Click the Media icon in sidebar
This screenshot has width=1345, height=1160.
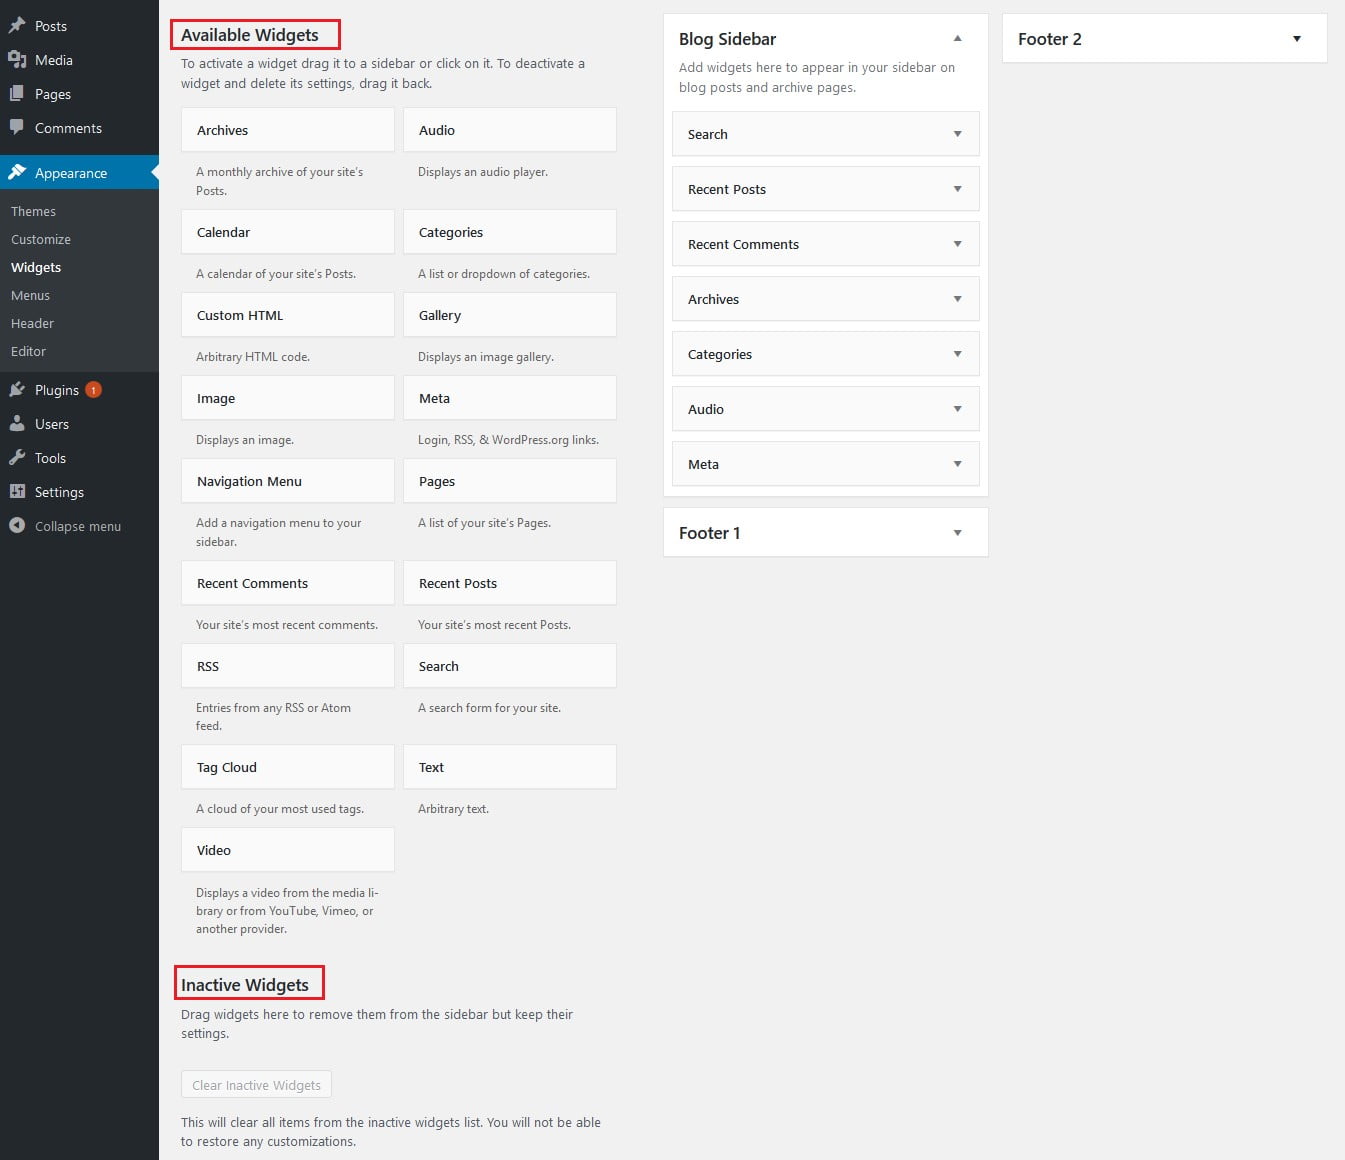[17, 59]
